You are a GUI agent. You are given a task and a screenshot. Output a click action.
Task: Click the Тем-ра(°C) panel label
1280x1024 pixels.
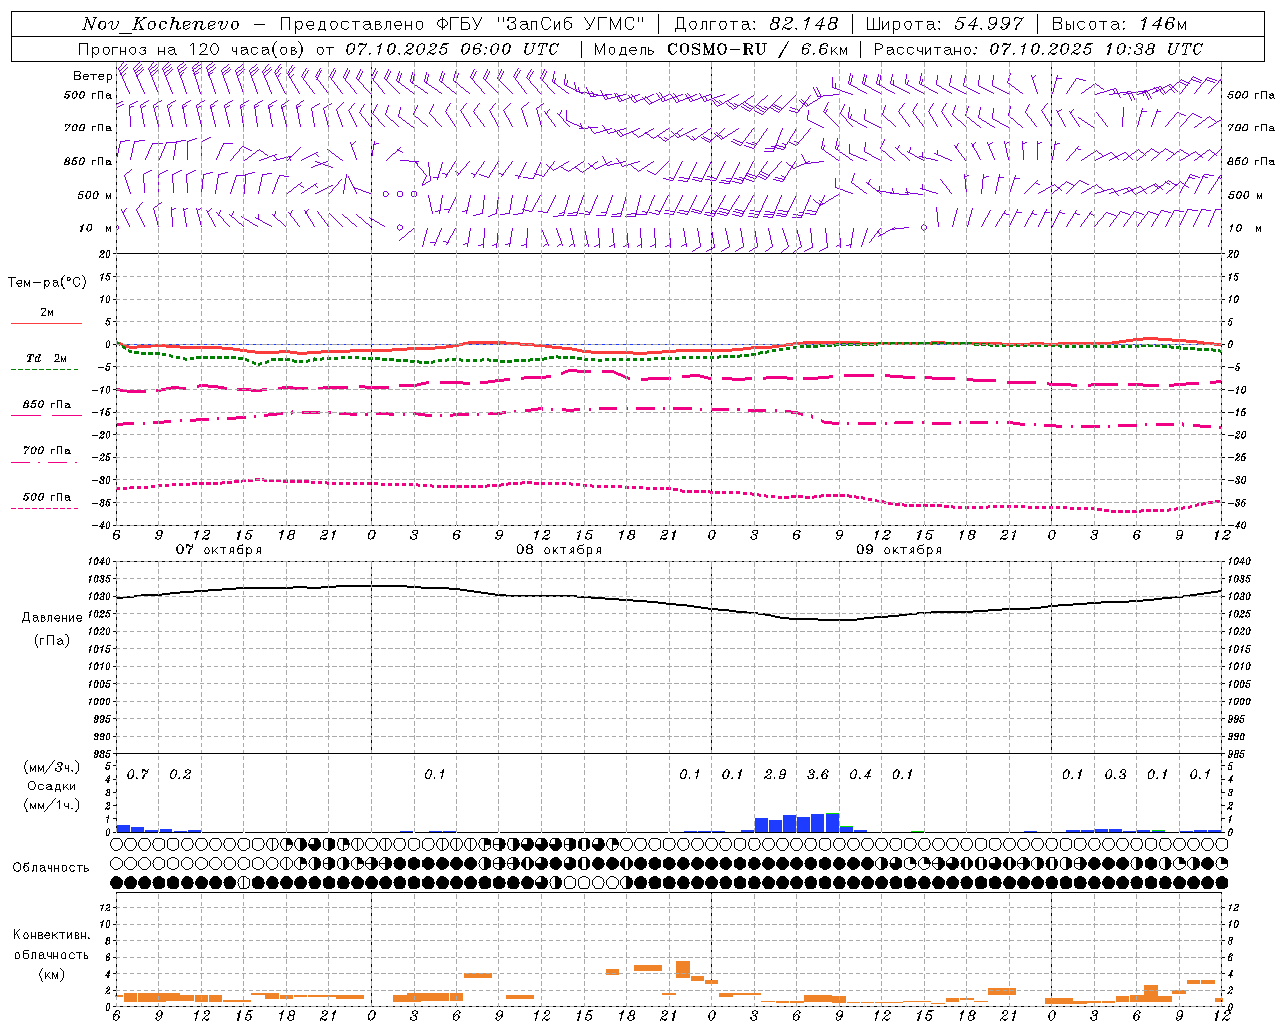point(47,283)
